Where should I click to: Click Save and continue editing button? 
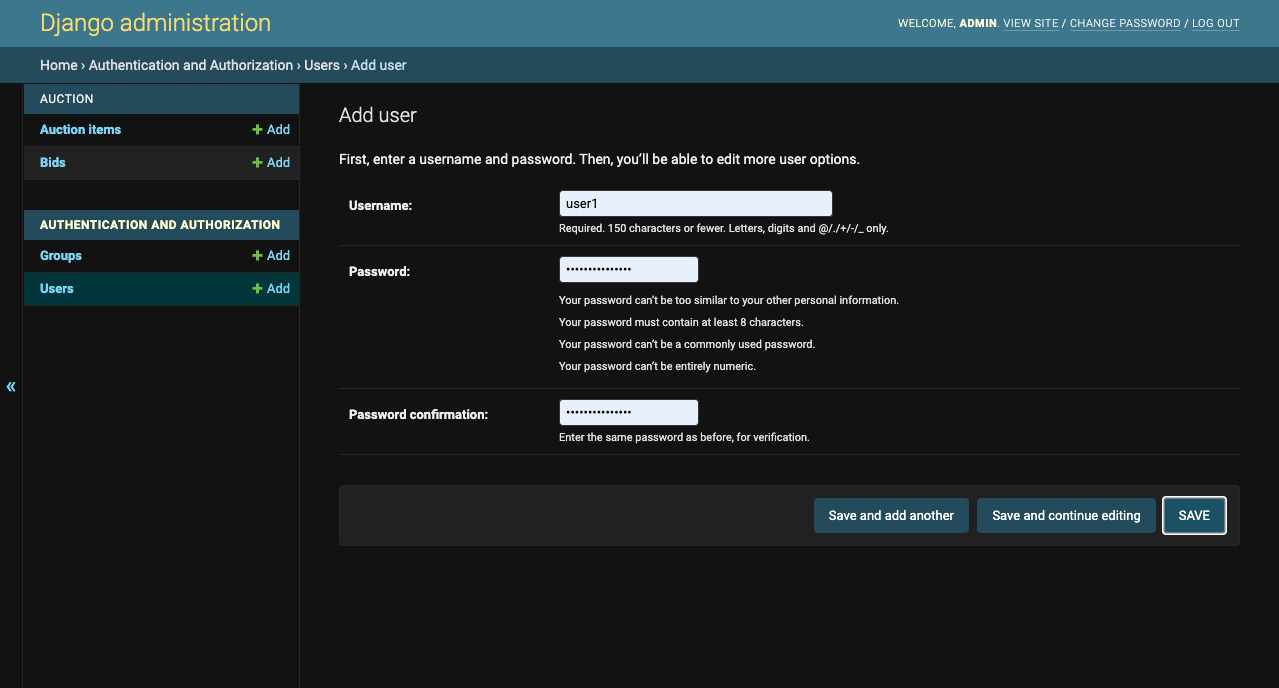click(x=1066, y=515)
